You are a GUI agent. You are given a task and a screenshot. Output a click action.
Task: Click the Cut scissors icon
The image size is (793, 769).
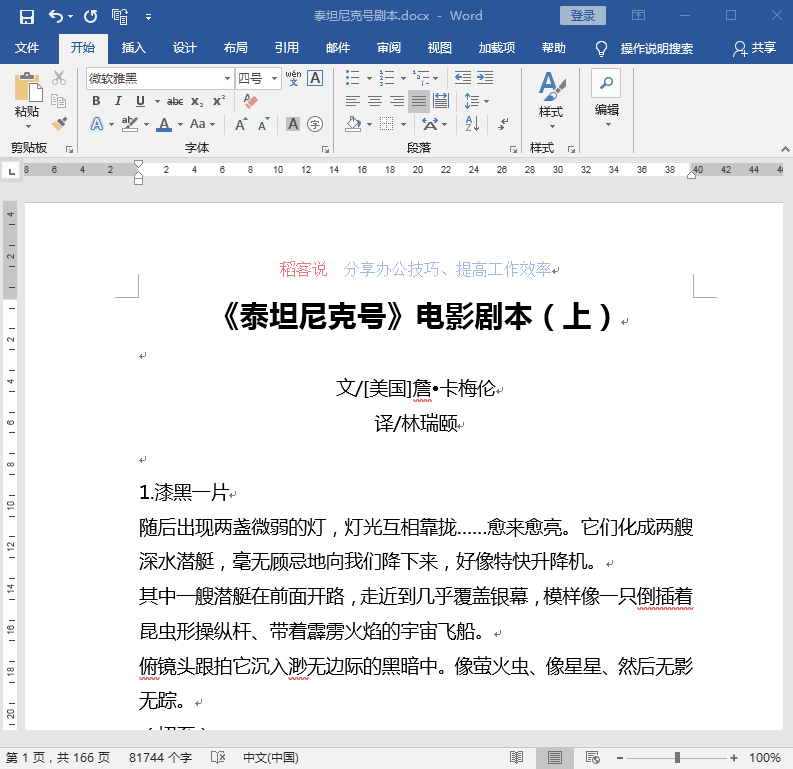[x=59, y=78]
